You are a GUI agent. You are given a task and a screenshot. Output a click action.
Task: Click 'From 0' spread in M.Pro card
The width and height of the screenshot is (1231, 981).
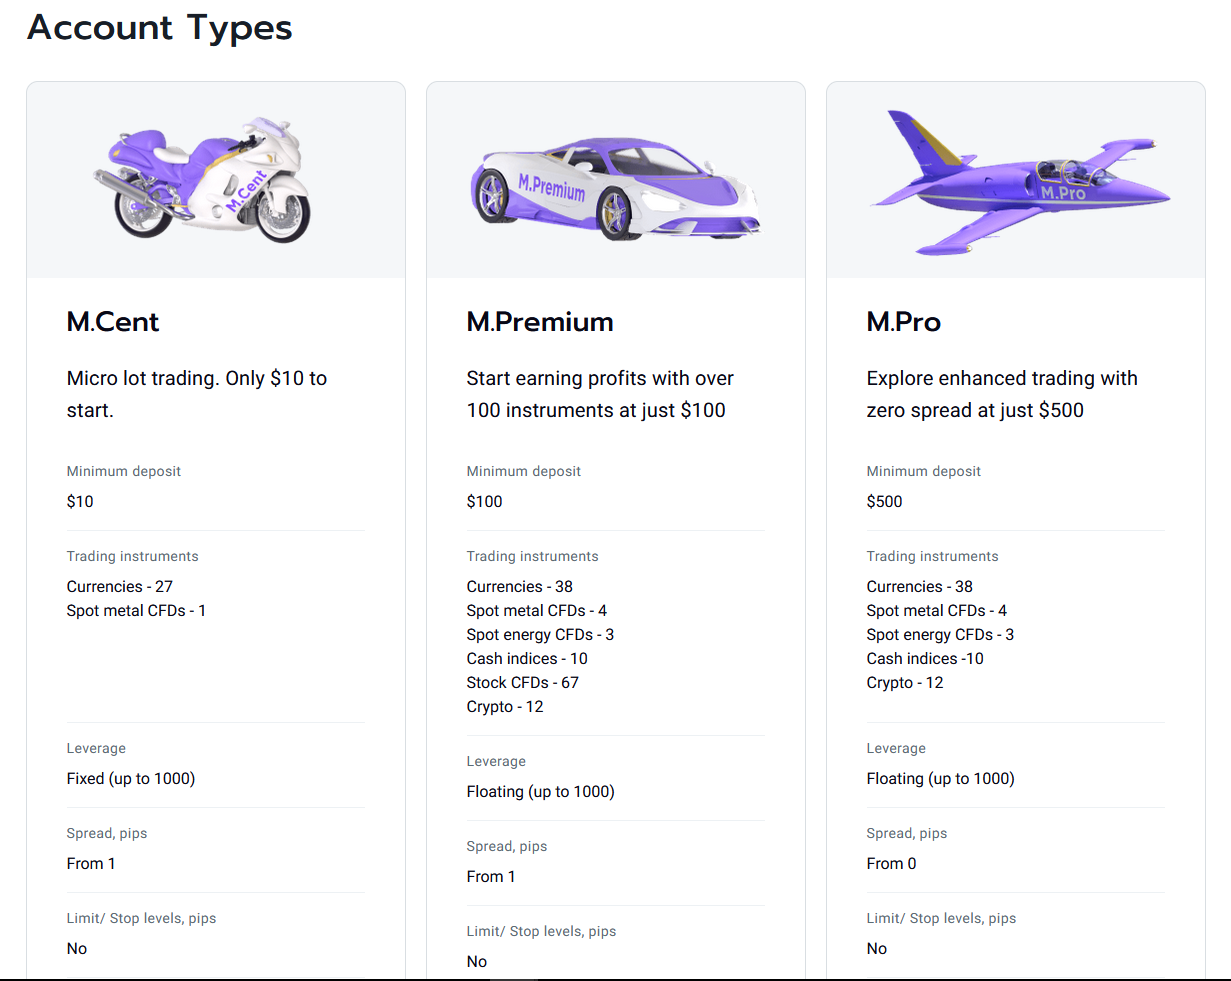[x=892, y=864]
